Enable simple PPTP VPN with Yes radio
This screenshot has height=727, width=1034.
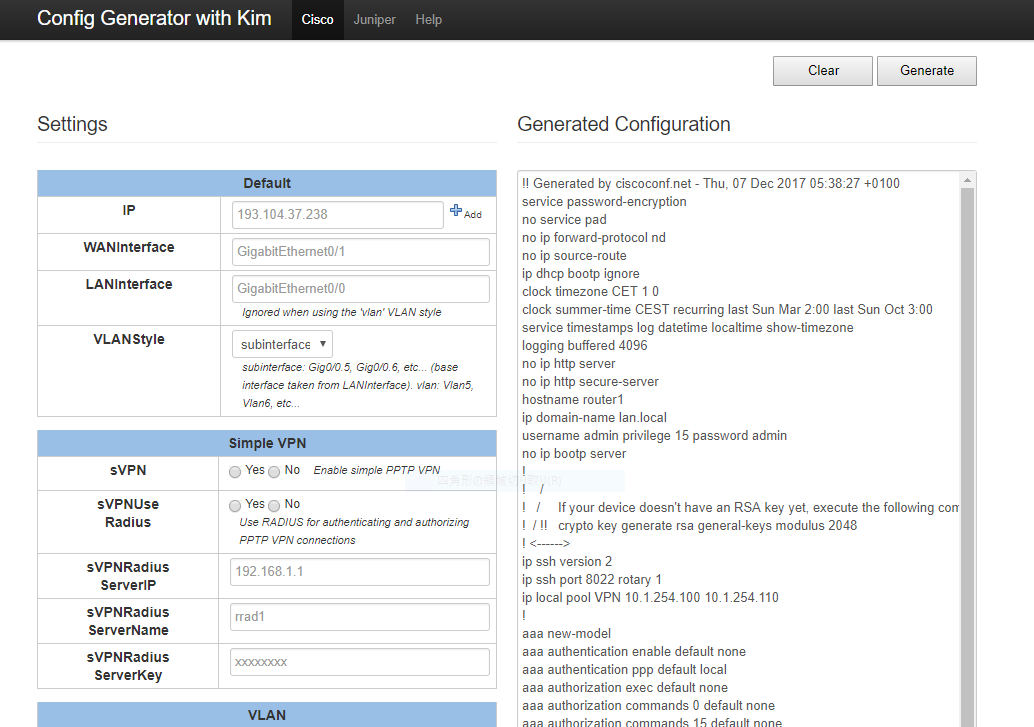pos(235,471)
